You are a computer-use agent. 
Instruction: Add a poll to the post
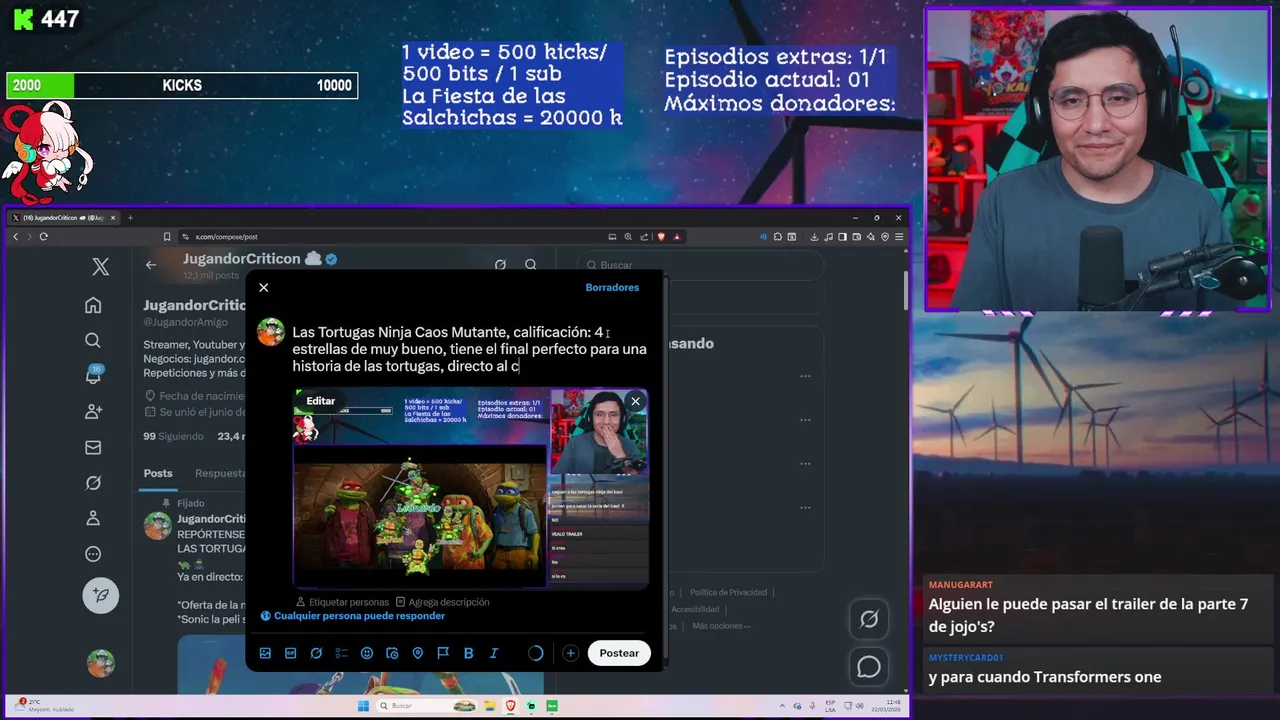pos(341,653)
